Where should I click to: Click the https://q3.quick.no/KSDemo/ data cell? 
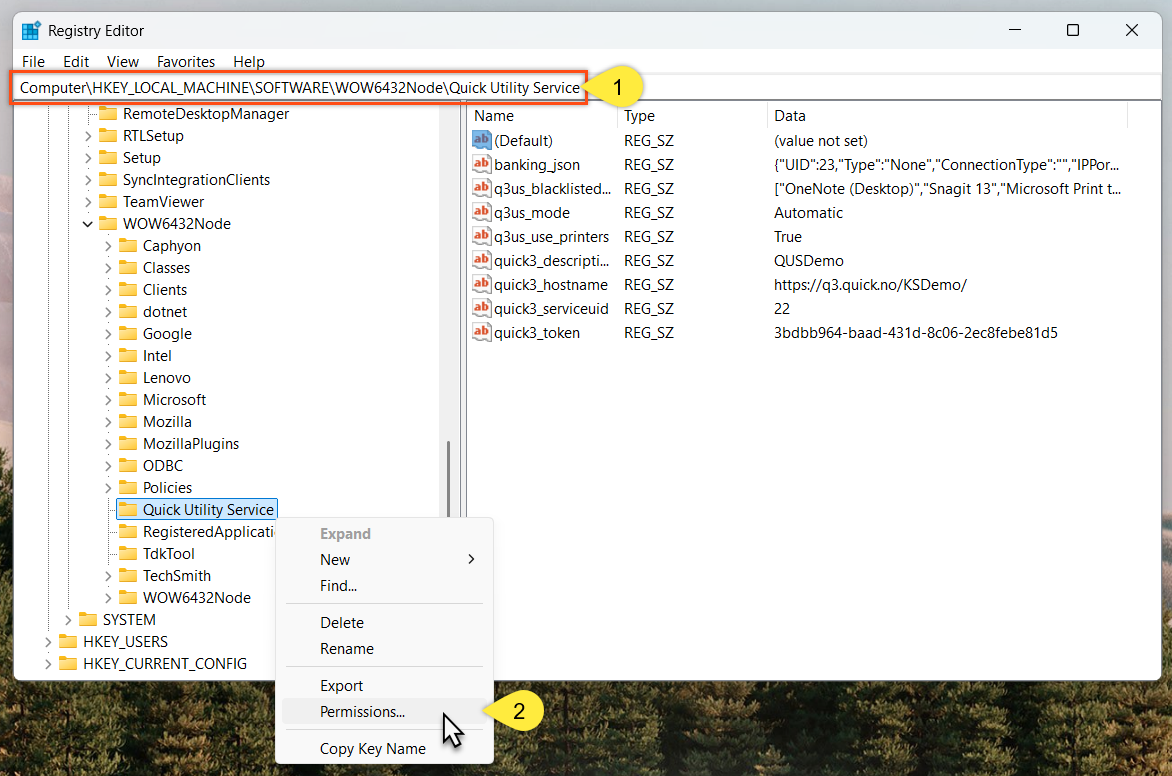pos(870,285)
